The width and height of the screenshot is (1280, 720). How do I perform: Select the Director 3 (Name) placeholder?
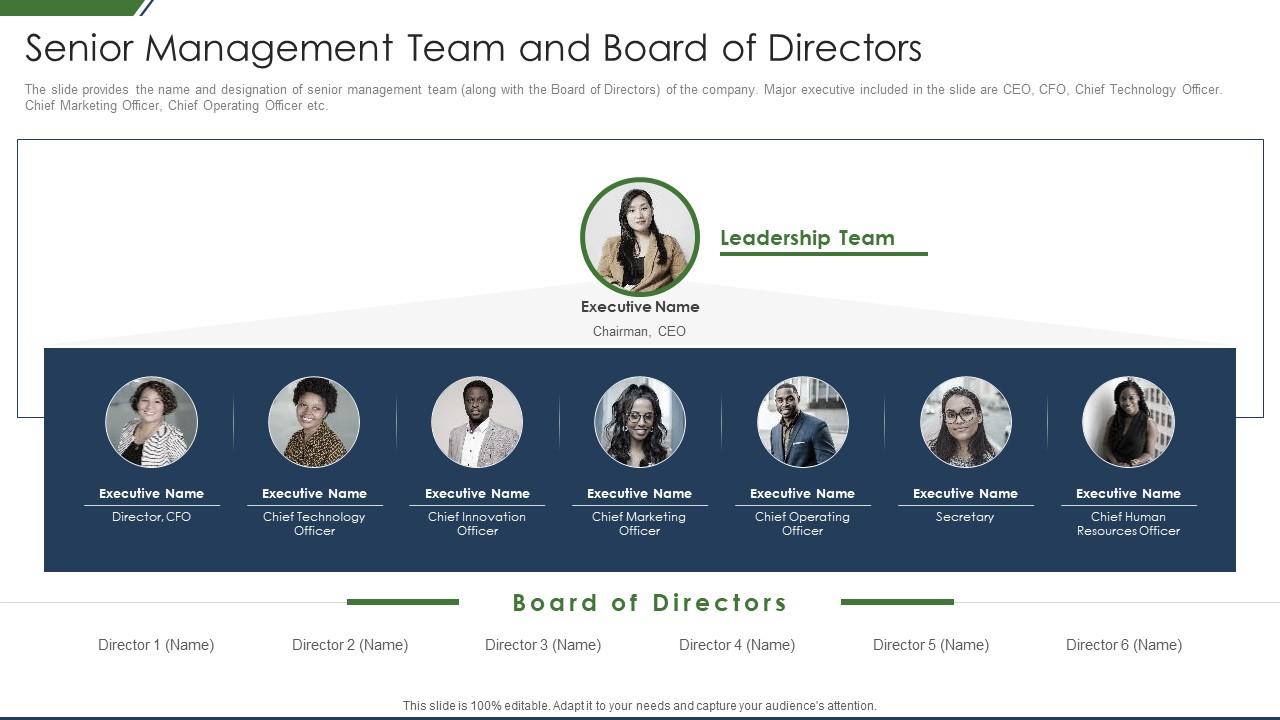coord(543,645)
